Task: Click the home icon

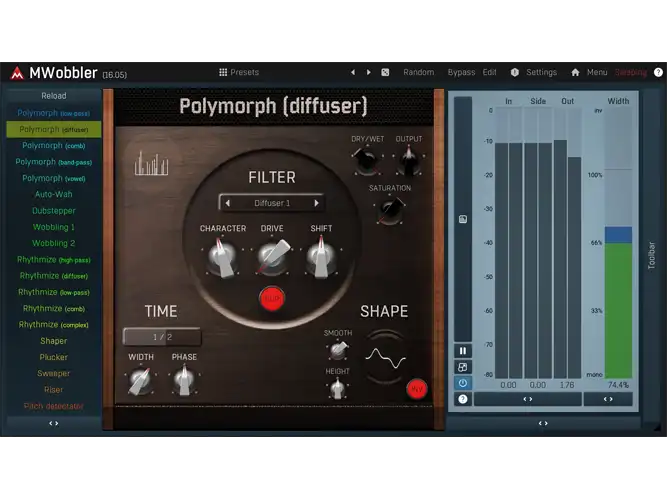Action: coord(575,72)
